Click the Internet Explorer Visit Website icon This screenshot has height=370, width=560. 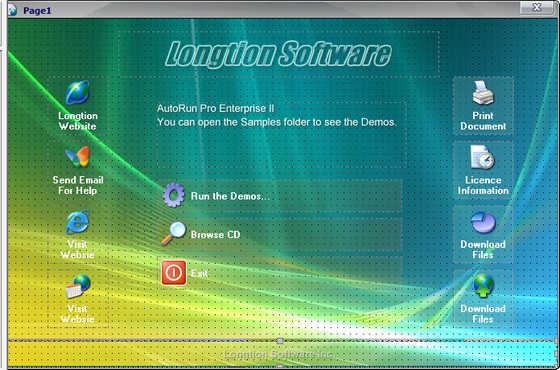pos(78,222)
